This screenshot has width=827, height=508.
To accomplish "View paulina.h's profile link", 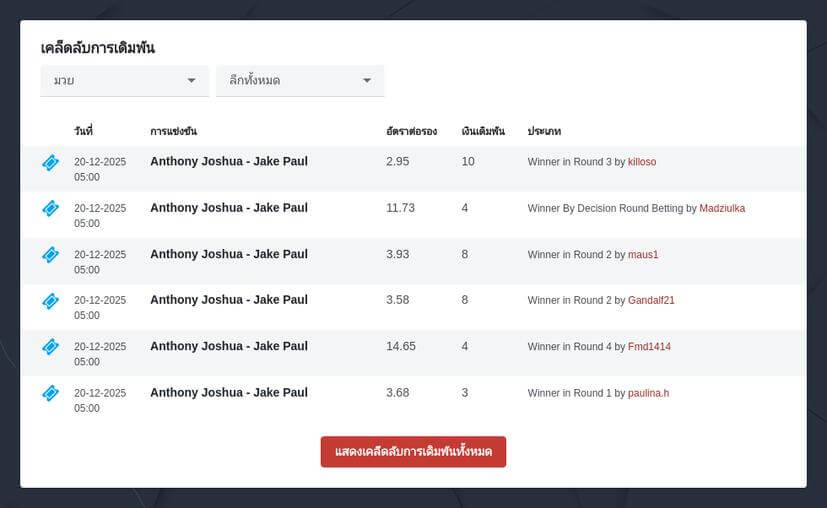I will tap(648, 393).
